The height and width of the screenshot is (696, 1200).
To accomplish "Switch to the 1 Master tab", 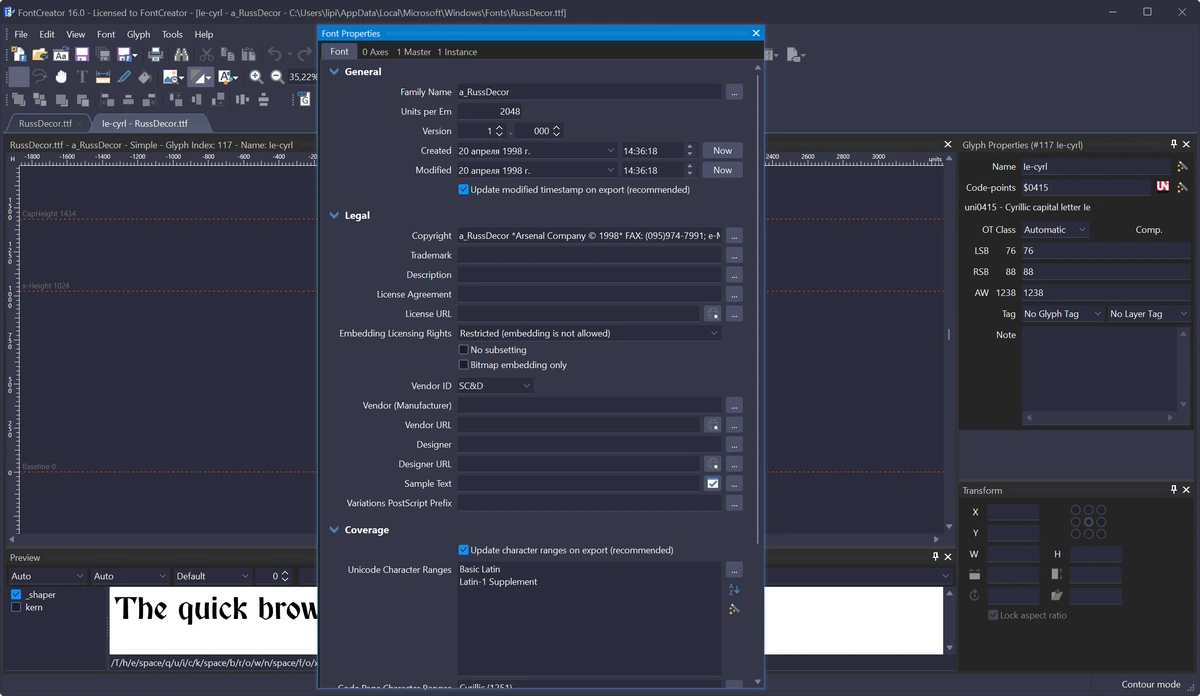I will (x=413, y=52).
